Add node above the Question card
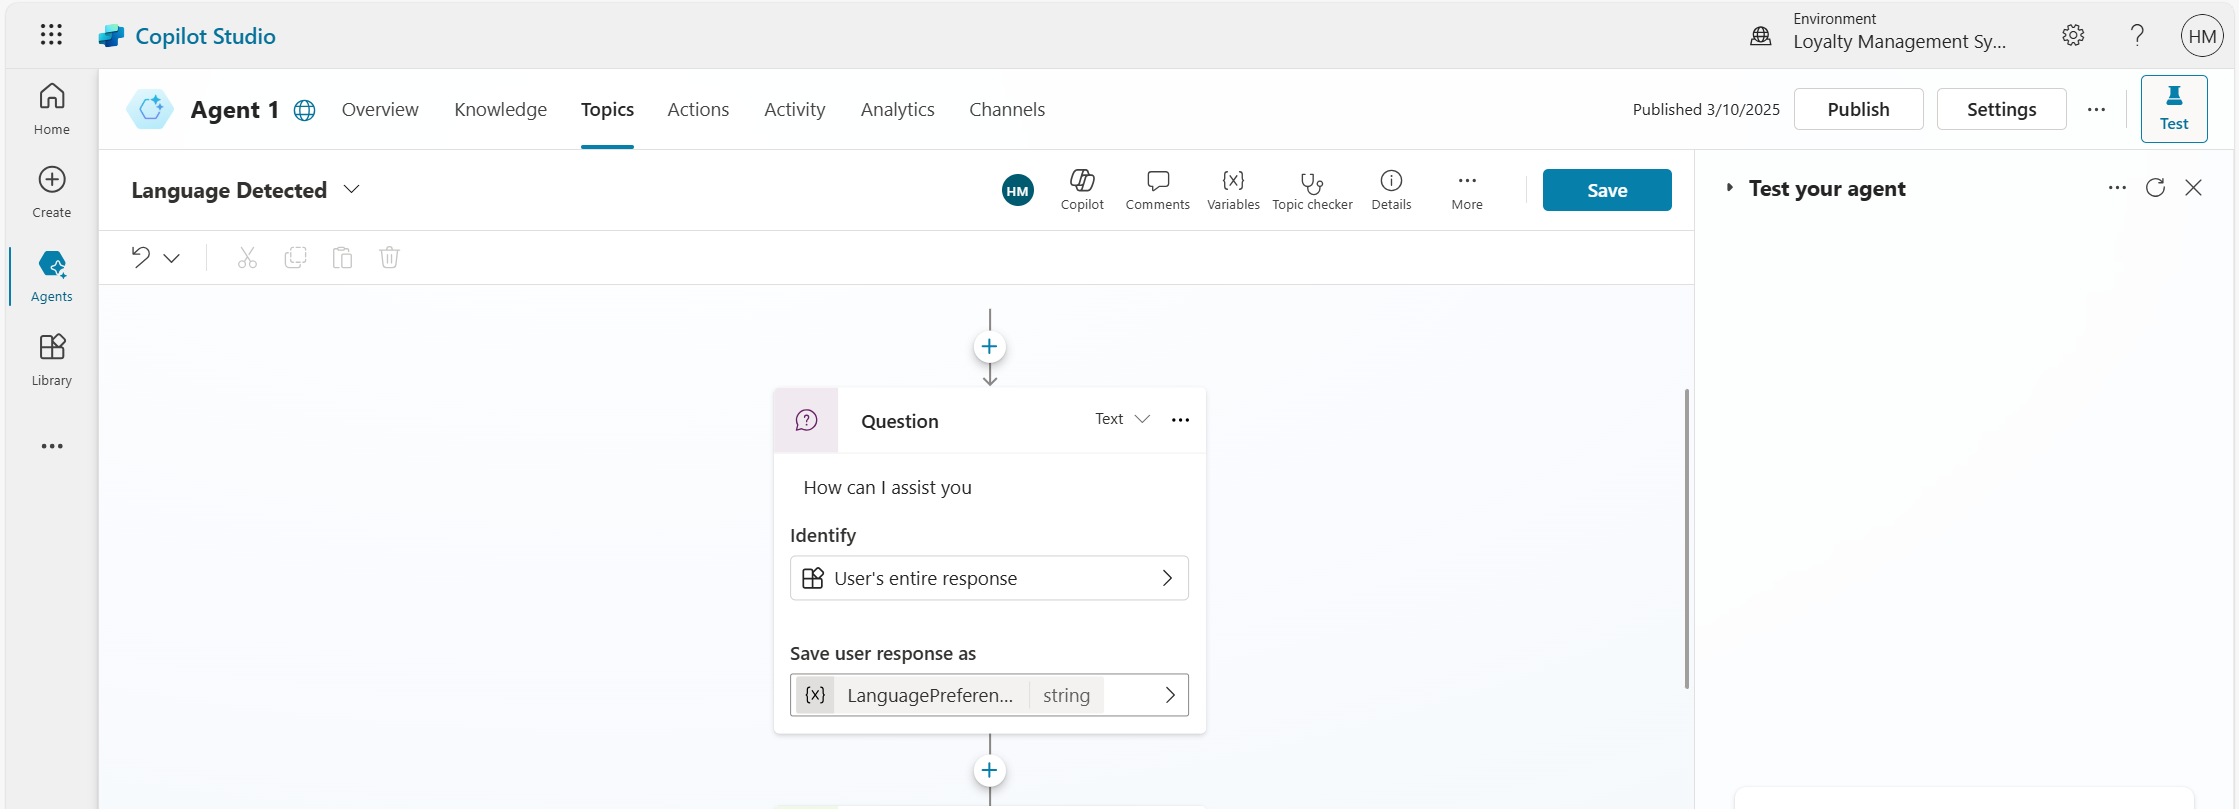Viewport: 2239px width, 809px height. tap(989, 347)
